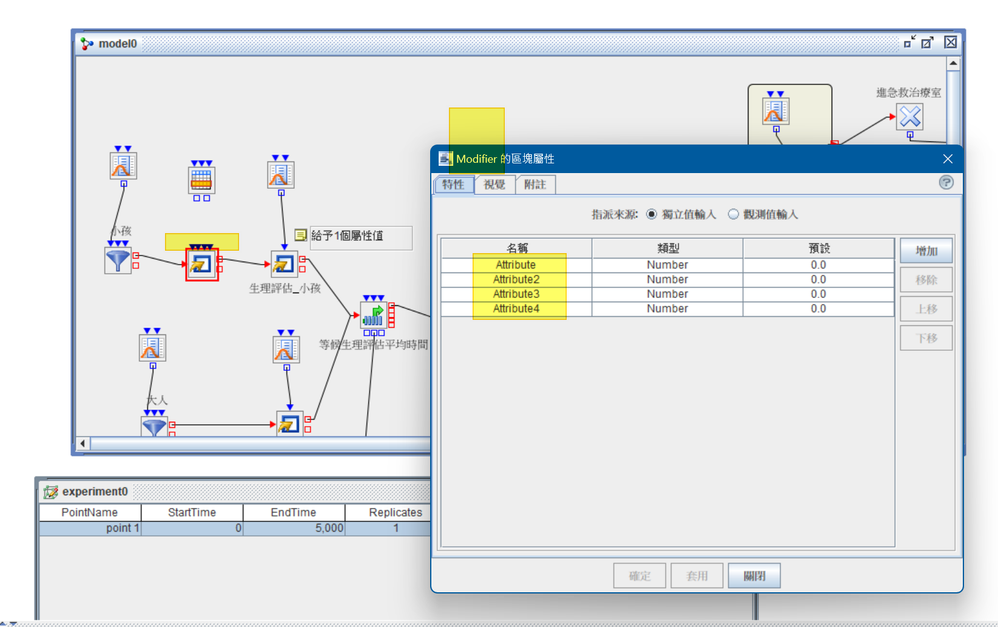This screenshot has width=998, height=627.
Task: Click the PointName column header
Action: (x=90, y=512)
